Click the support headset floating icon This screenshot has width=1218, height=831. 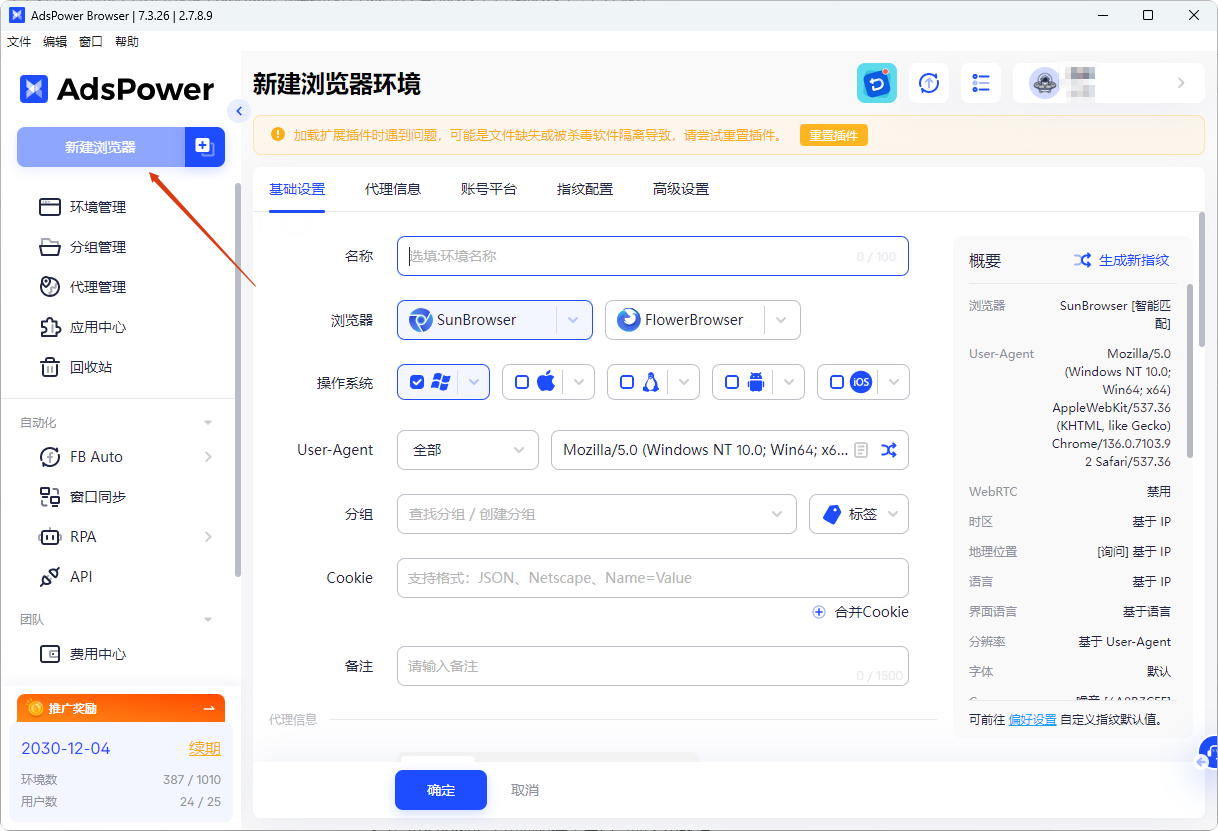click(1208, 754)
